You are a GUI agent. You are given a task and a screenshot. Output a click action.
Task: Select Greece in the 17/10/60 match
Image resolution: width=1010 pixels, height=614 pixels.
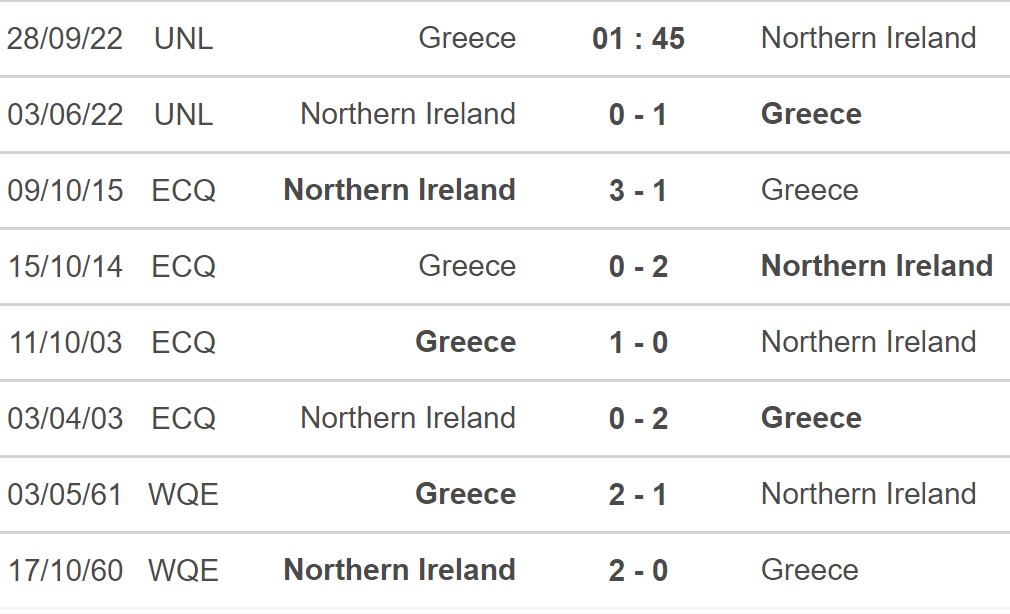point(809,570)
